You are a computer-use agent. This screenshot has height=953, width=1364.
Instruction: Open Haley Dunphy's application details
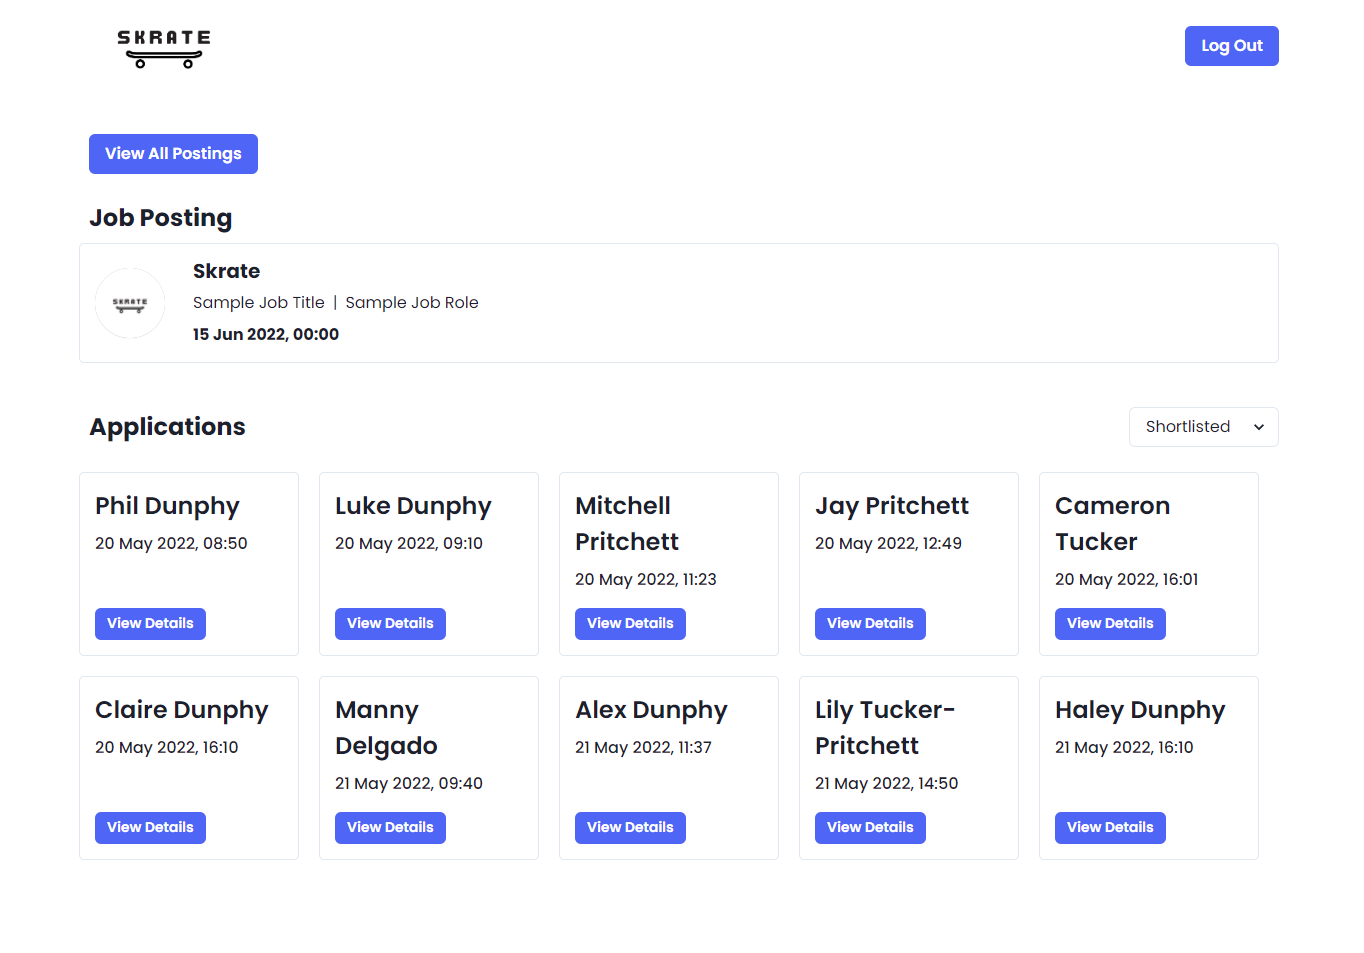pyautogui.click(x=1110, y=828)
